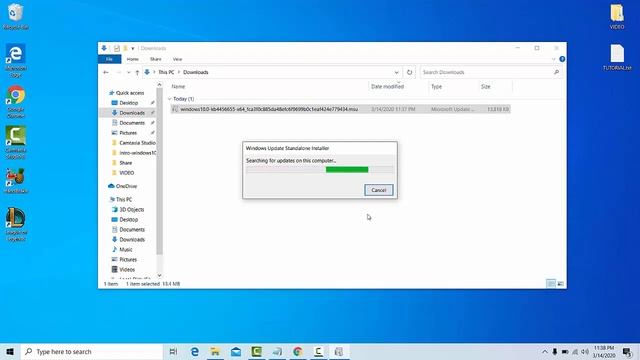Open the Recycle Bin desktop icon
This screenshot has width=640, height=360.
pyautogui.click(x=16, y=17)
